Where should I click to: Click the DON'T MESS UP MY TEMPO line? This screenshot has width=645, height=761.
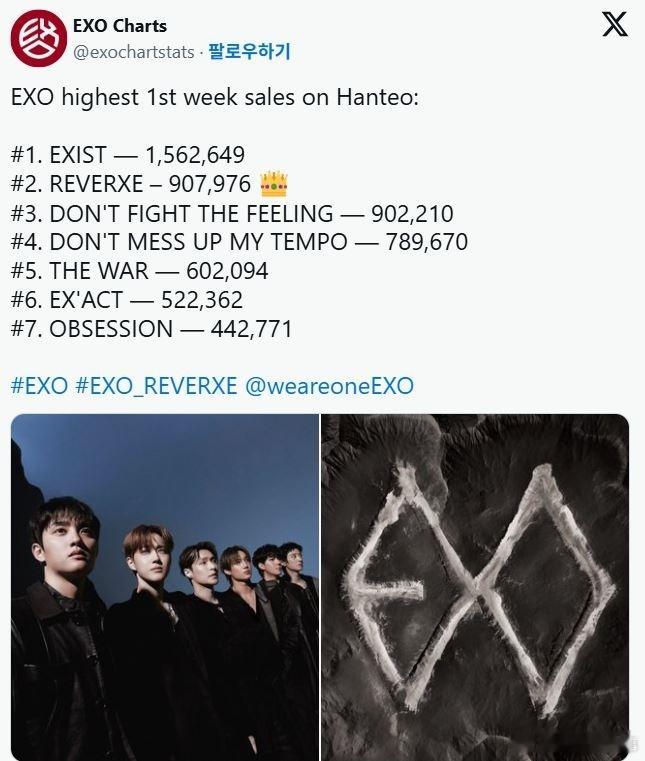click(x=239, y=242)
